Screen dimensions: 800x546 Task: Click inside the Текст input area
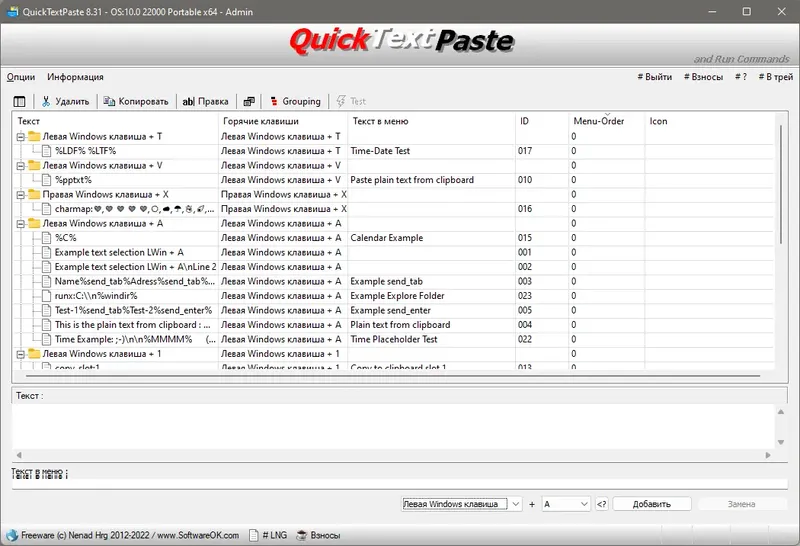[x=393, y=426]
